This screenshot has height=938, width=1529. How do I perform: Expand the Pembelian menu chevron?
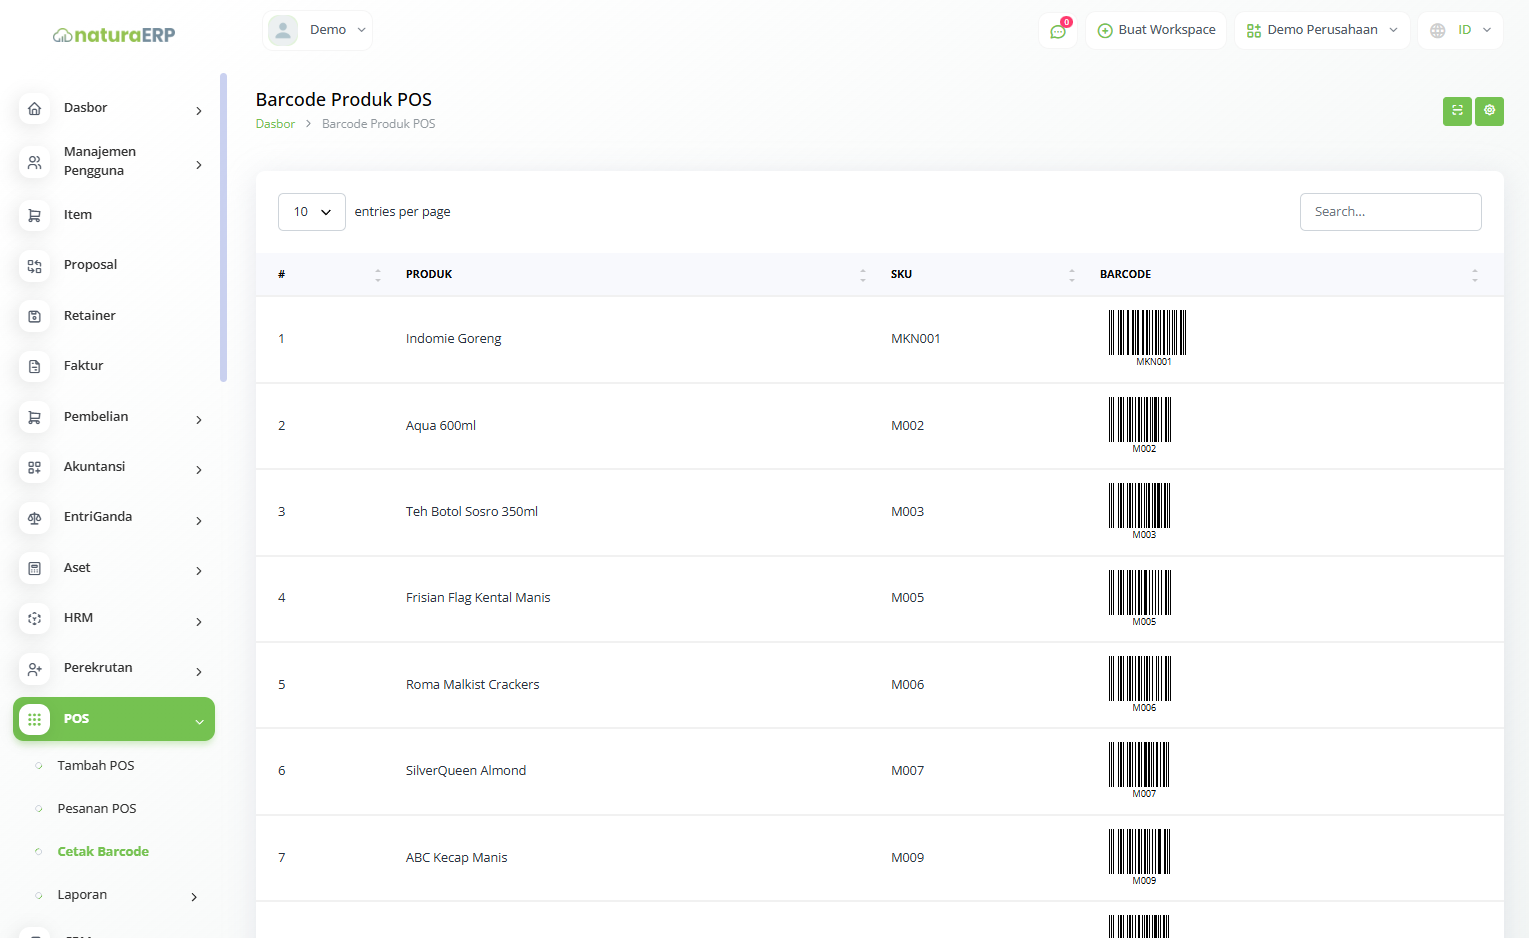click(x=199, y=420)
